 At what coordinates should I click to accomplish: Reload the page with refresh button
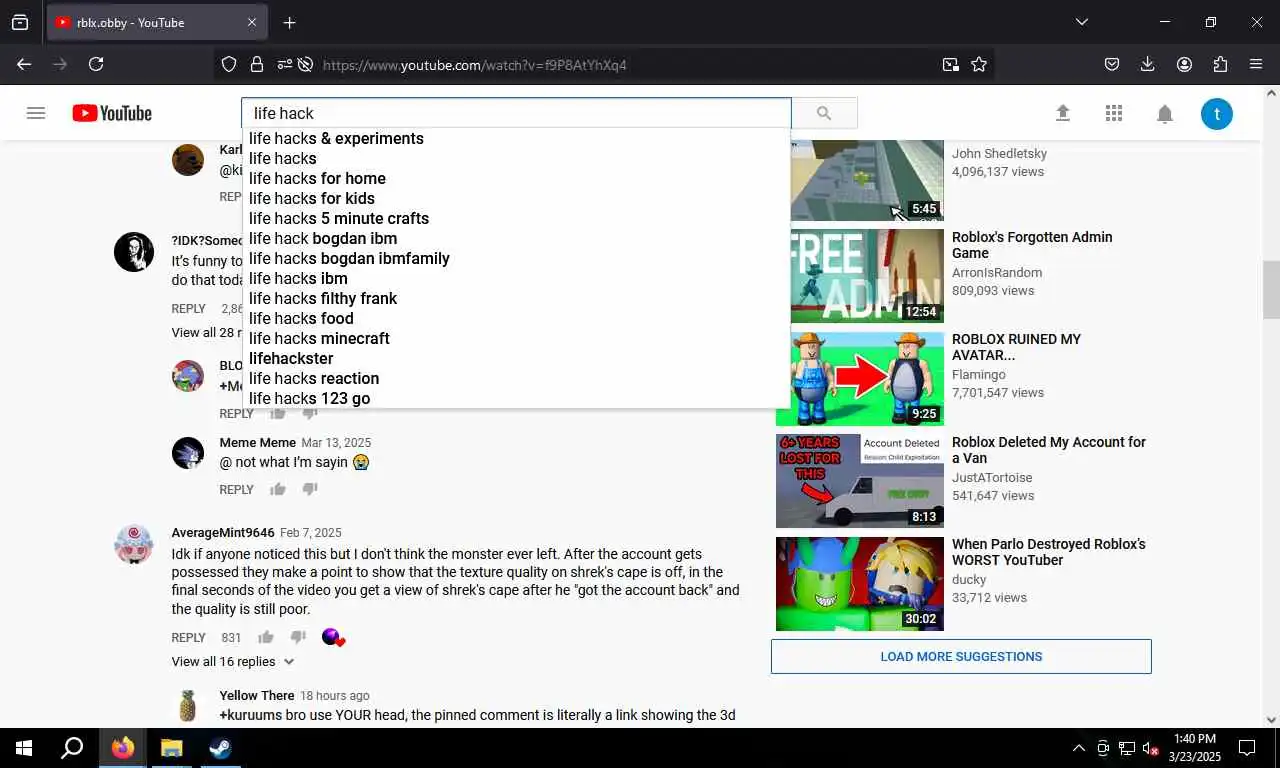coord(96,64)
